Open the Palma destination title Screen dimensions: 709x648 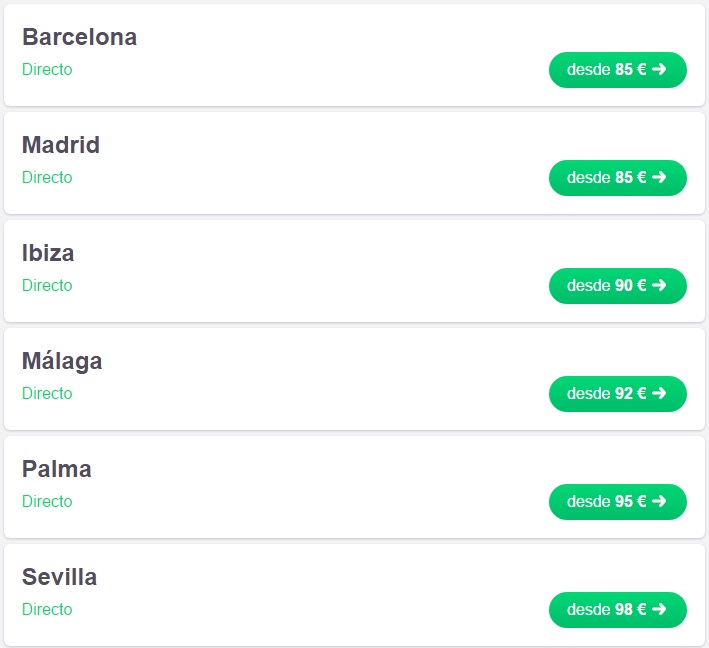[x=57, y=469]
